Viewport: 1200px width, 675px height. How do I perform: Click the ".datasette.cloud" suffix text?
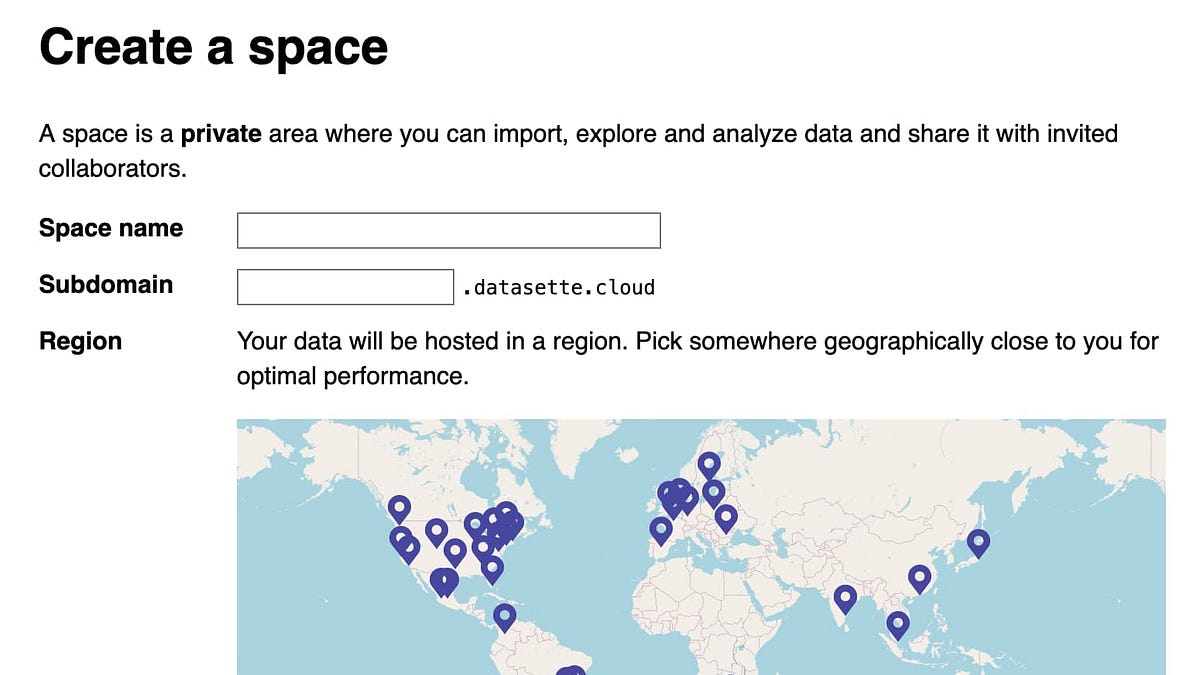[x=558, y=288]
